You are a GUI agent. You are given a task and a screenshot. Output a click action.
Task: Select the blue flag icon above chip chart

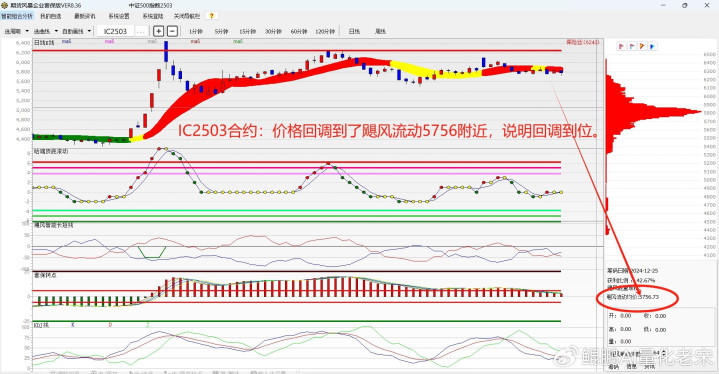click(x=652, y=46)
